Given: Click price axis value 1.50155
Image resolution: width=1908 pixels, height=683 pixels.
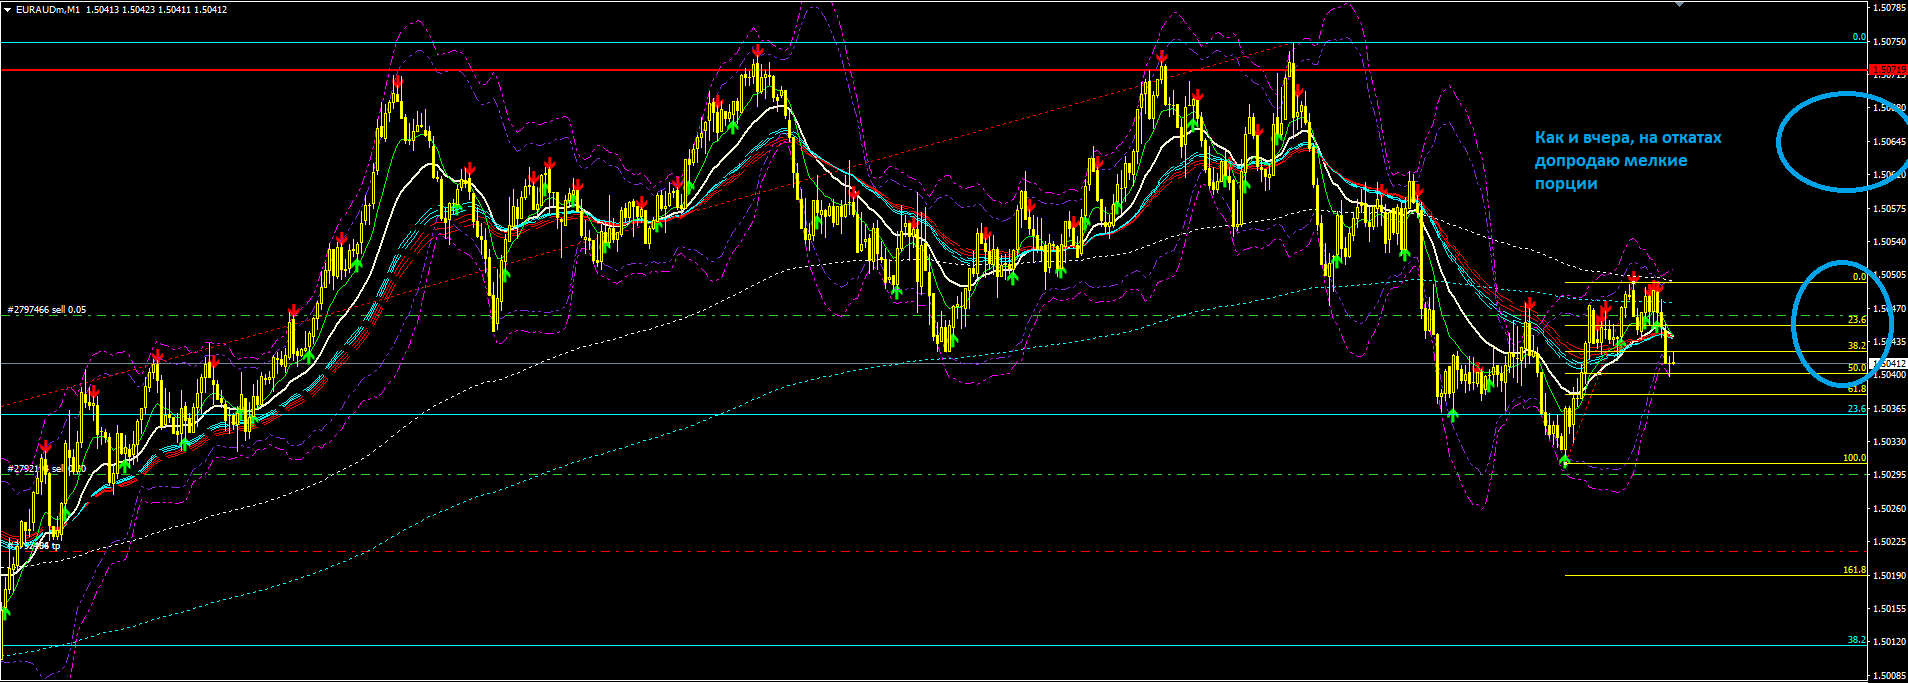Looking at the screenshot, I should [1888, 609].
